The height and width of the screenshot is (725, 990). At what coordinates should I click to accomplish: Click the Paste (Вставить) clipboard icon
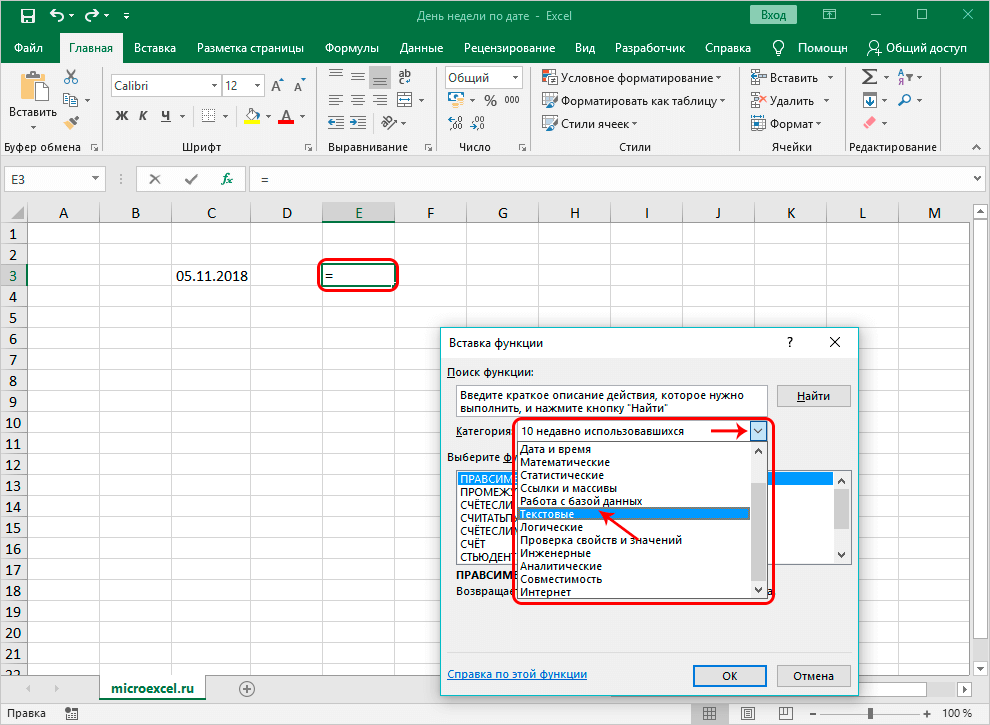click(x=33, y=87)
